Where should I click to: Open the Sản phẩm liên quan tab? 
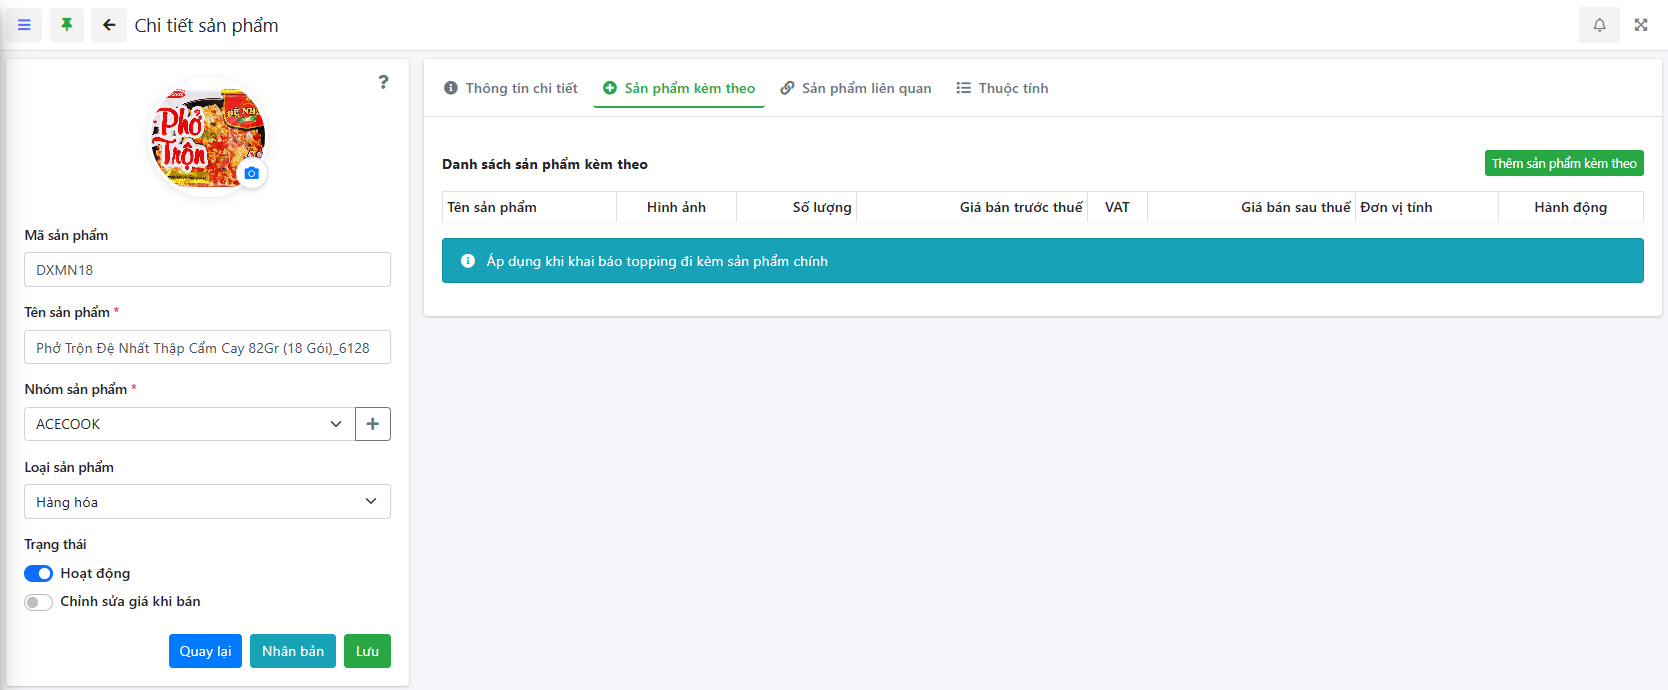[x=856, y=88]
